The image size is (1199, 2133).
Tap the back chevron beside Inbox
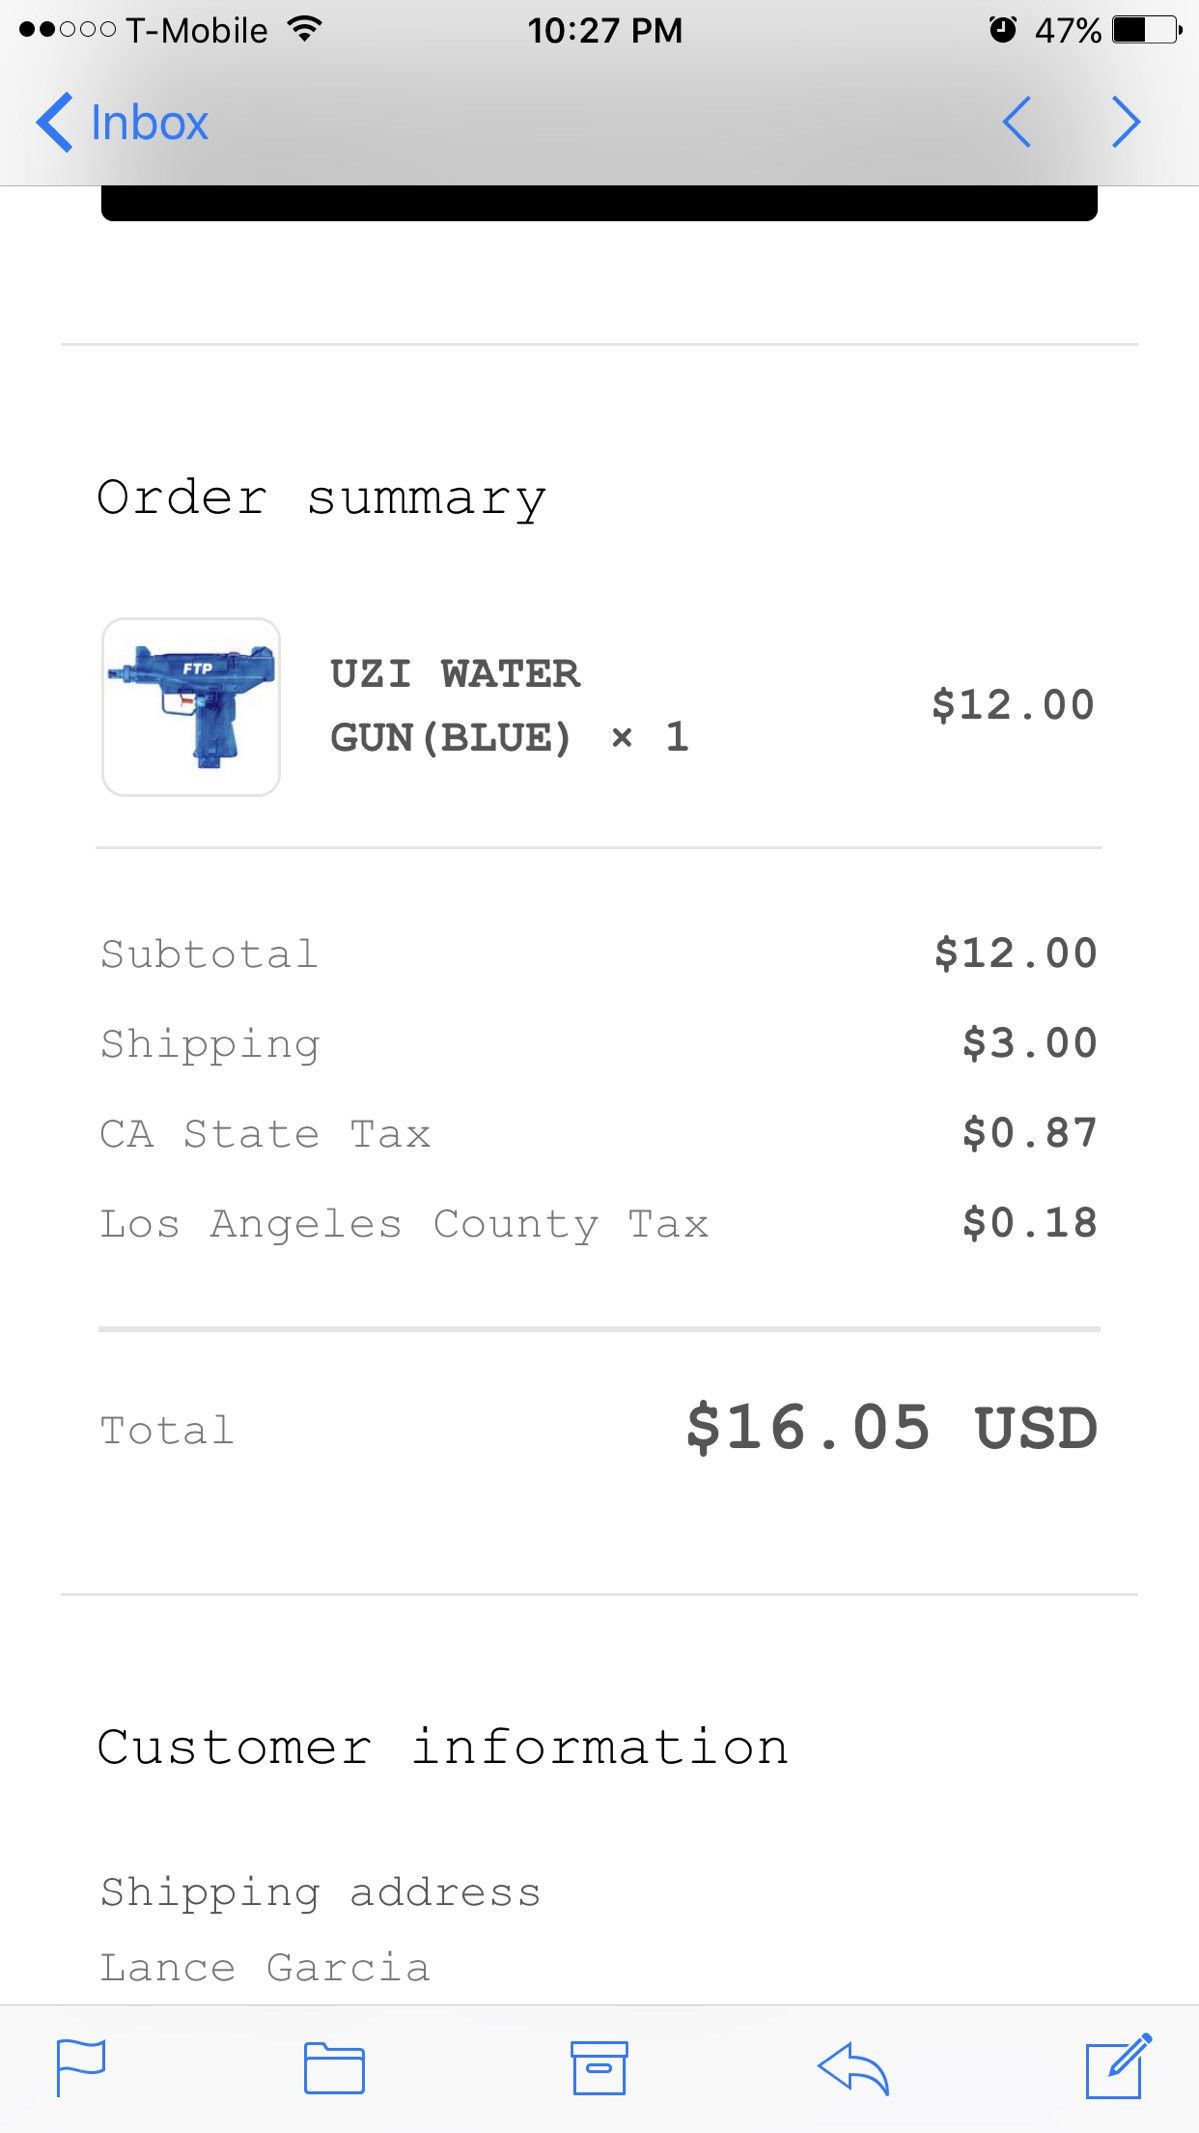point(55,123)
